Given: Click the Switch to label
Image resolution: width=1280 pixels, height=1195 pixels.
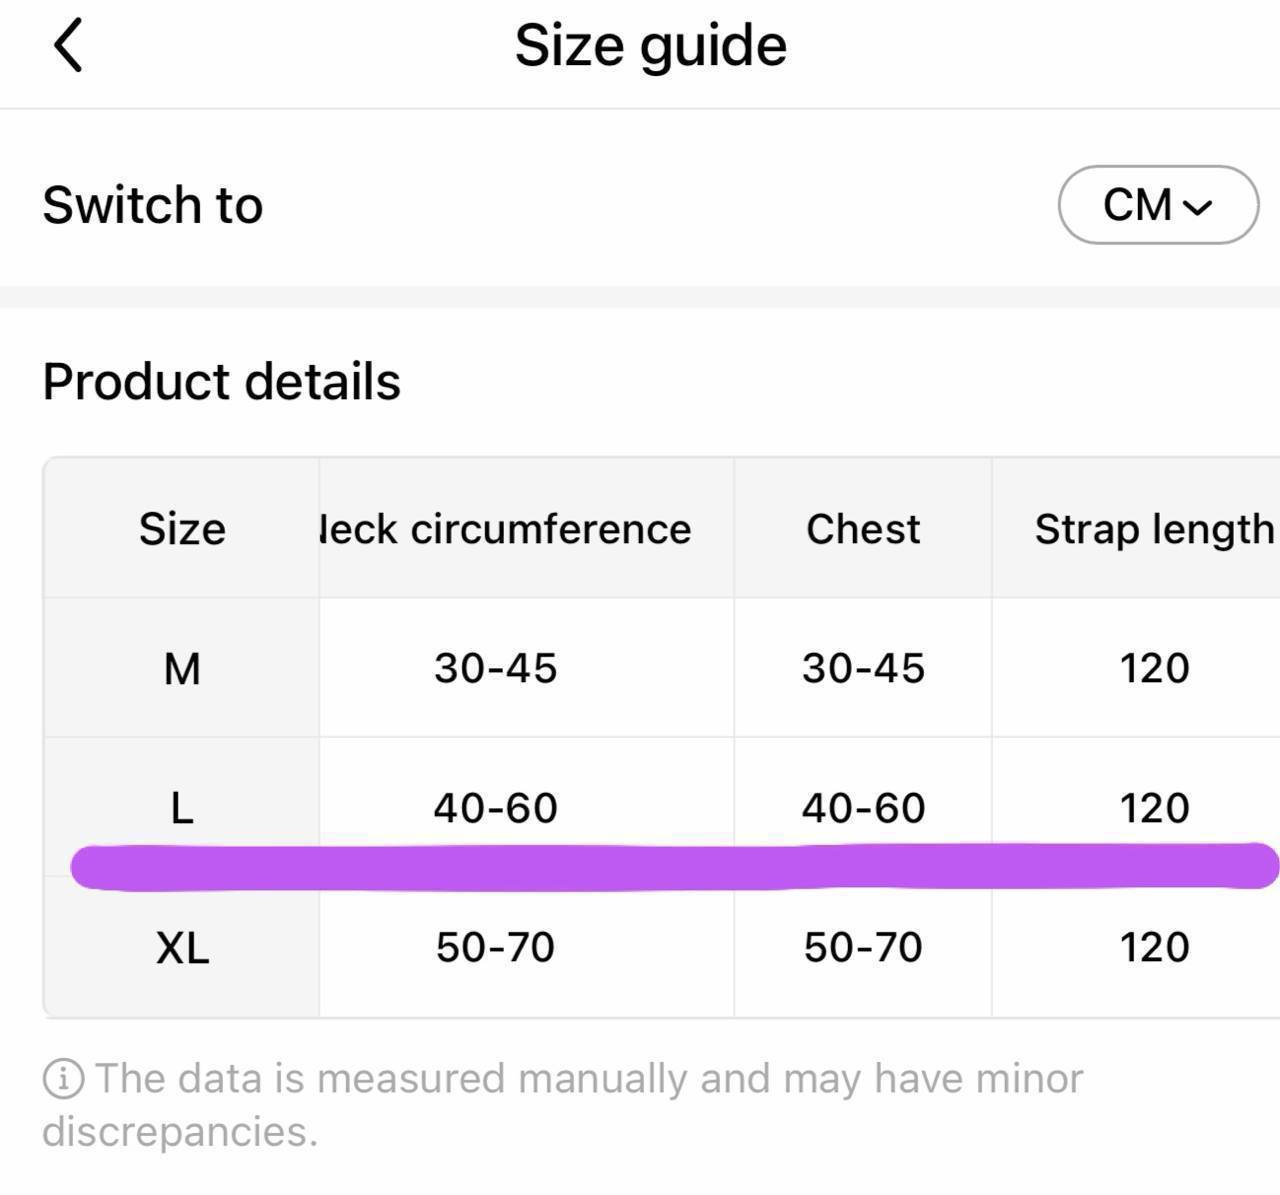Looking at the screenshot, I should click(153, 205).
